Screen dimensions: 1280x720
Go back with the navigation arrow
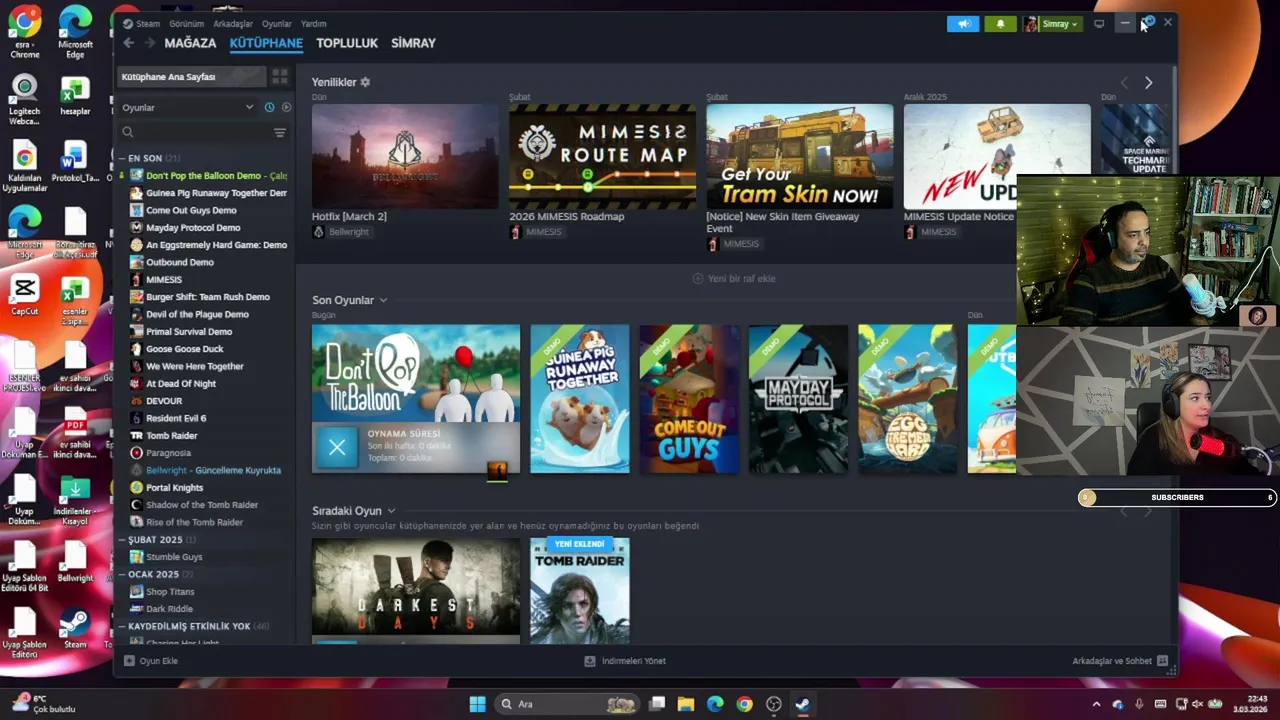point(128,43)
